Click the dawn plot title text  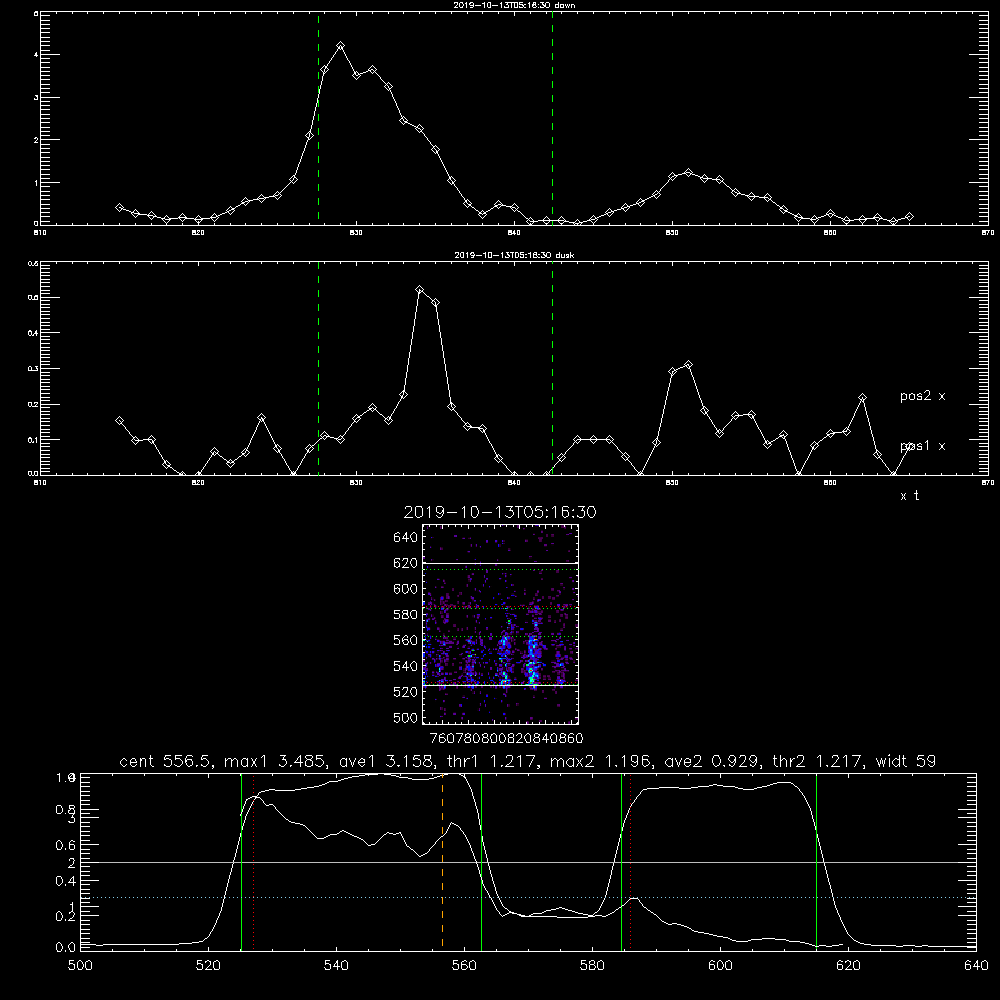515,5
